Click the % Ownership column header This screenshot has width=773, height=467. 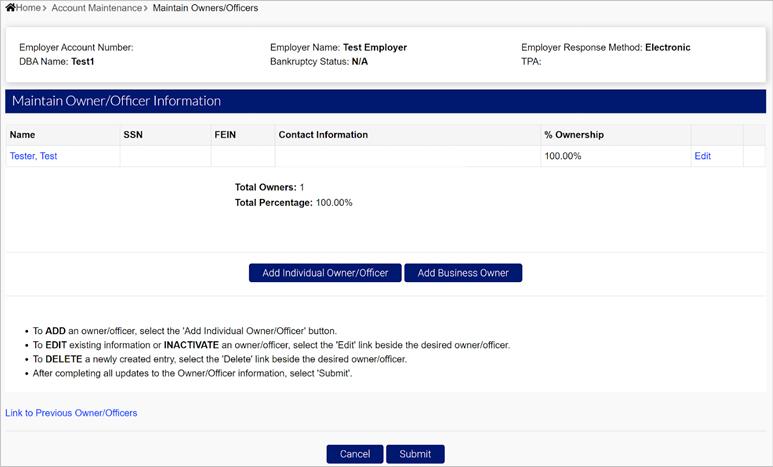coord(573,134)
